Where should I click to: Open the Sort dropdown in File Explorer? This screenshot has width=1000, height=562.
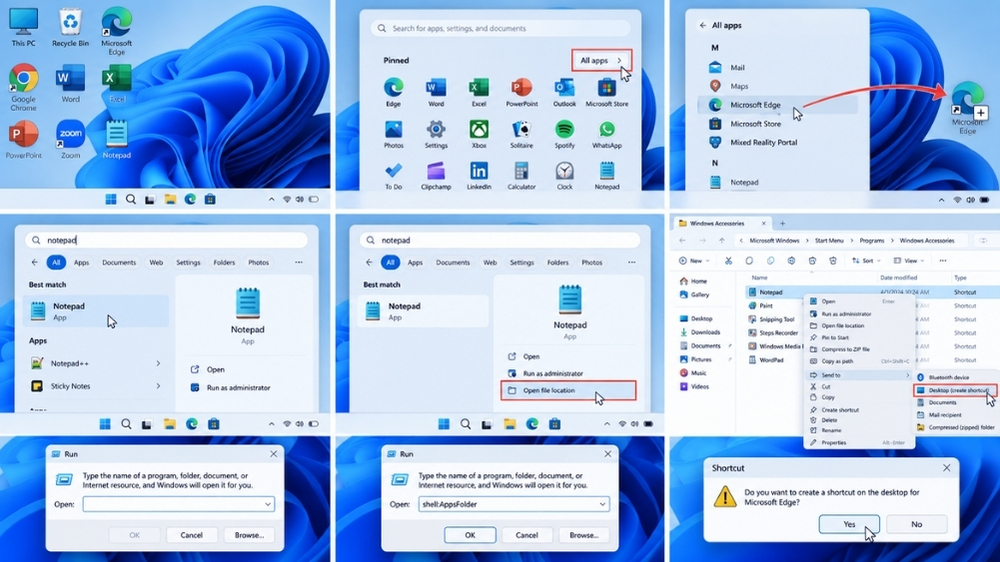point(866,260)
